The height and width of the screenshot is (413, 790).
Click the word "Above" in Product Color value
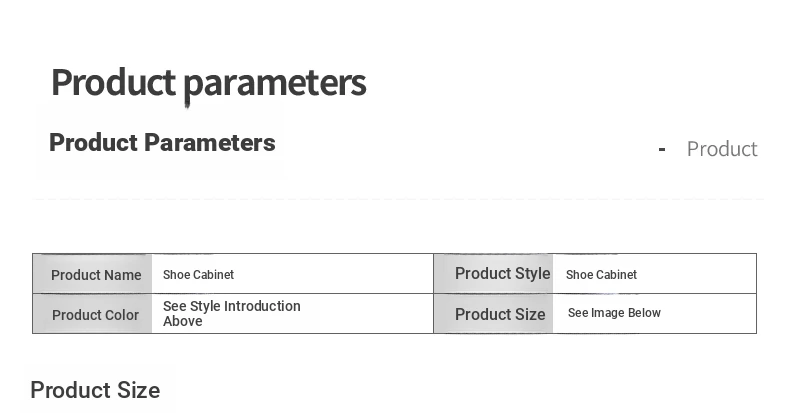tap(183, 321)
